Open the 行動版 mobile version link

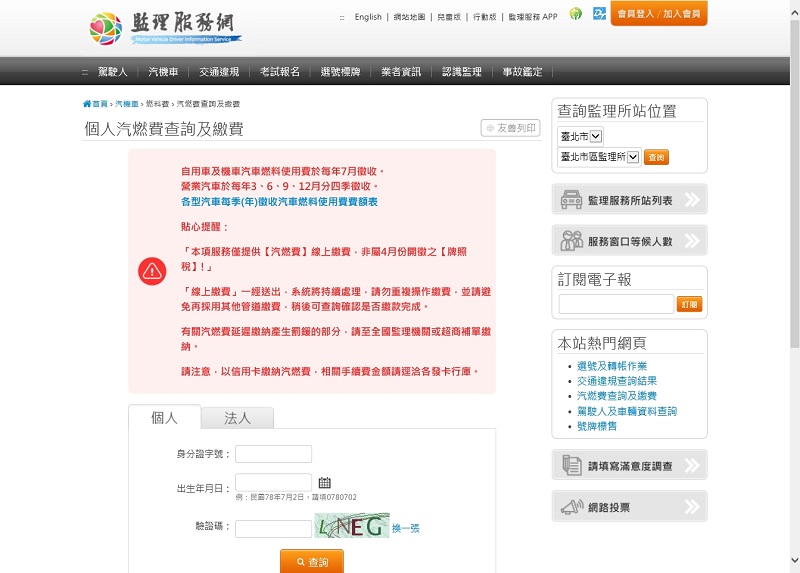(x=485, y=17)
